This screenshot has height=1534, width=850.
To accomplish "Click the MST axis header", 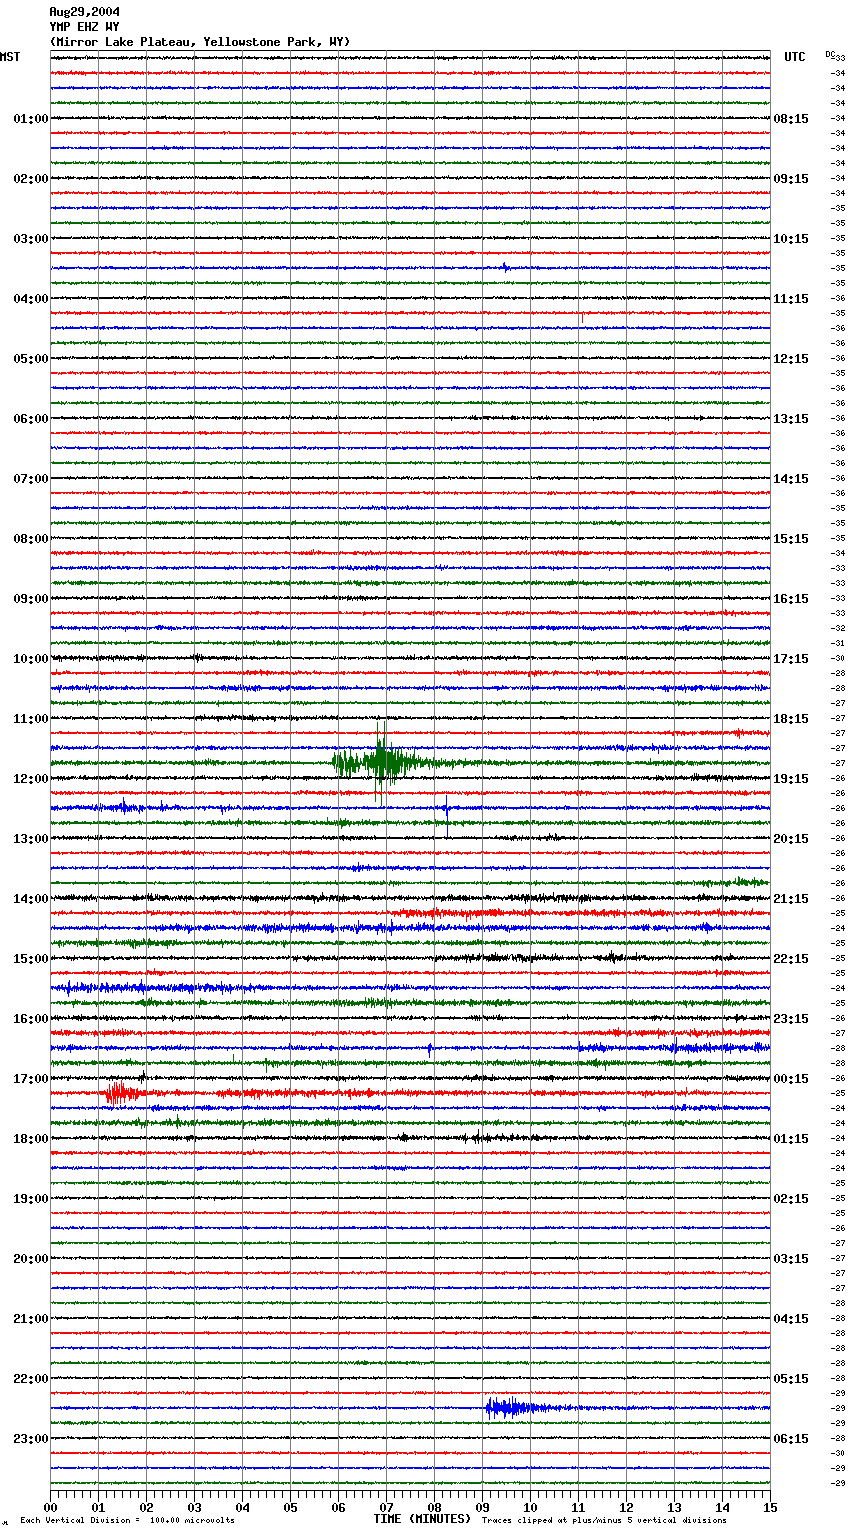I will [x=10, y=57].
